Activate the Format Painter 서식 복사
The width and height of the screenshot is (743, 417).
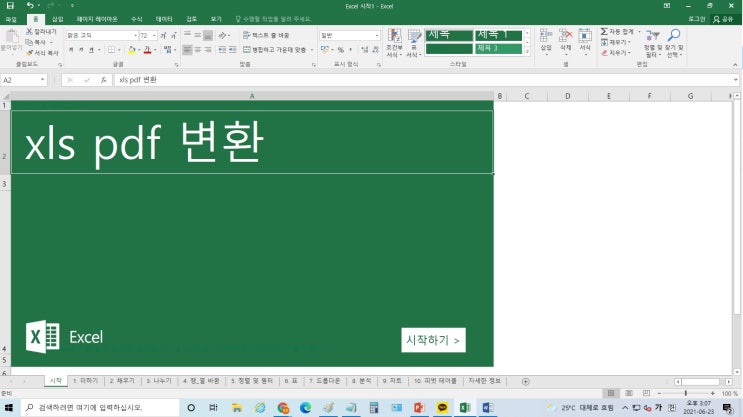click(x=42, y=53)
